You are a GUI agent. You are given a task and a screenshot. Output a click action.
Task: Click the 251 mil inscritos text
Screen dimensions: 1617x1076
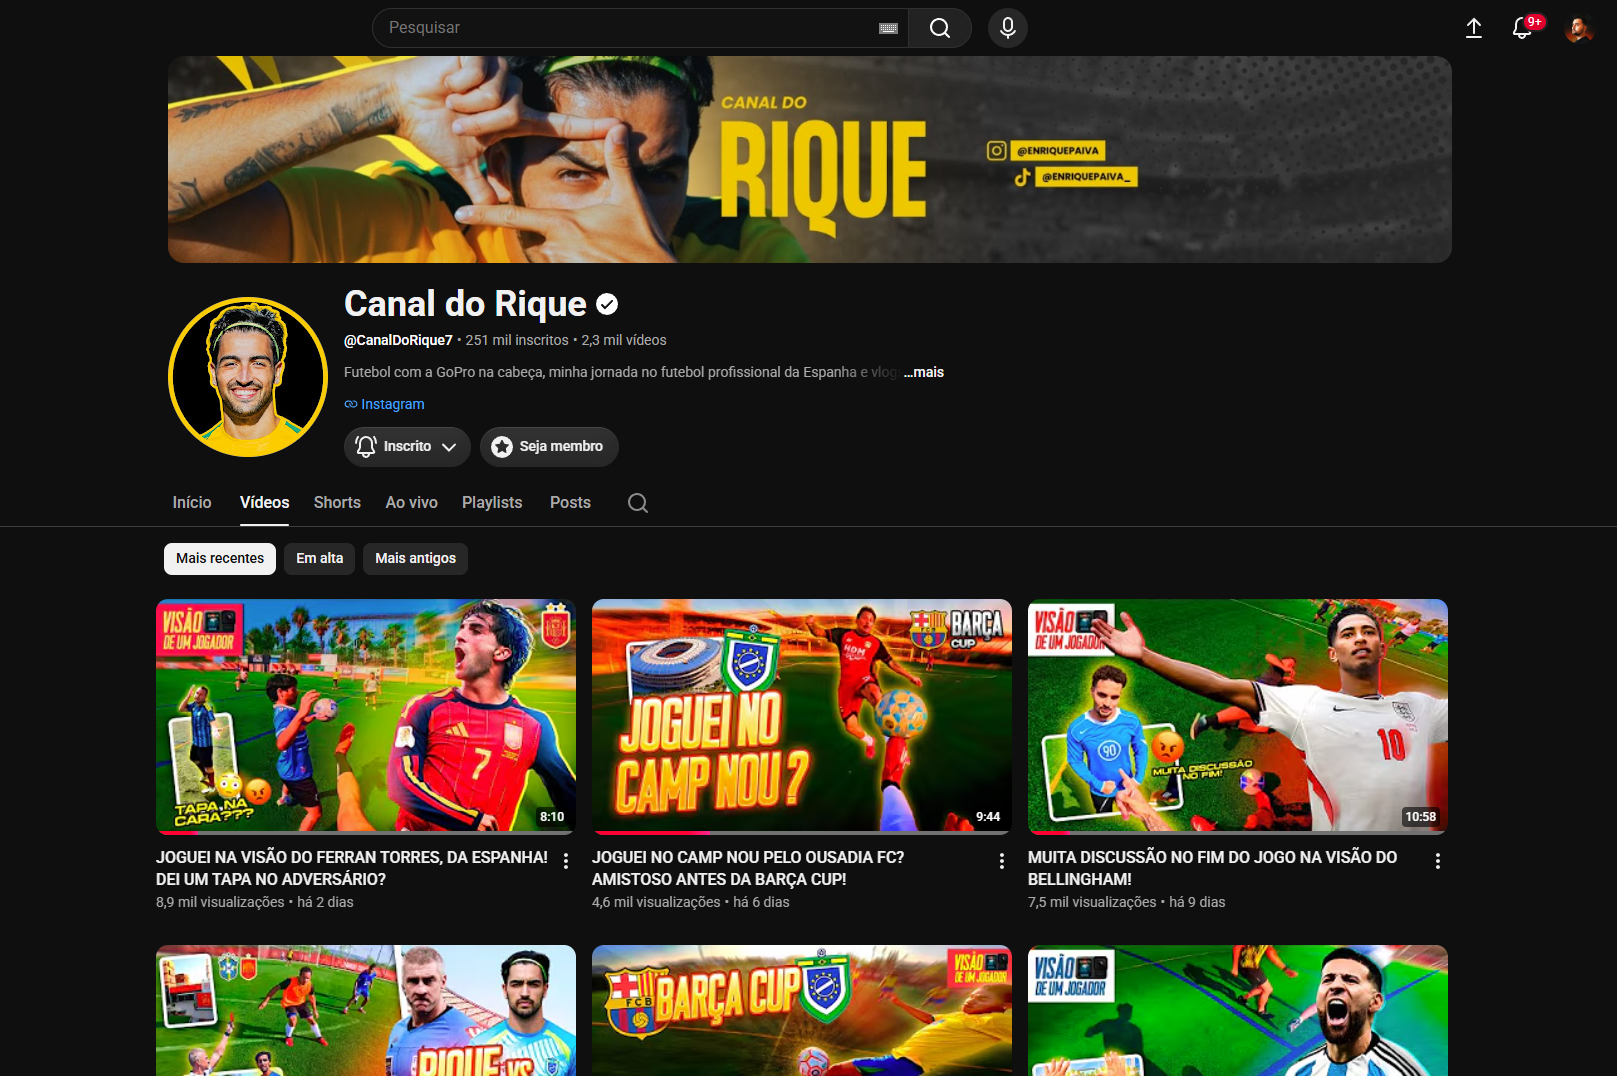pyautogui.click(x=517, y=340)
